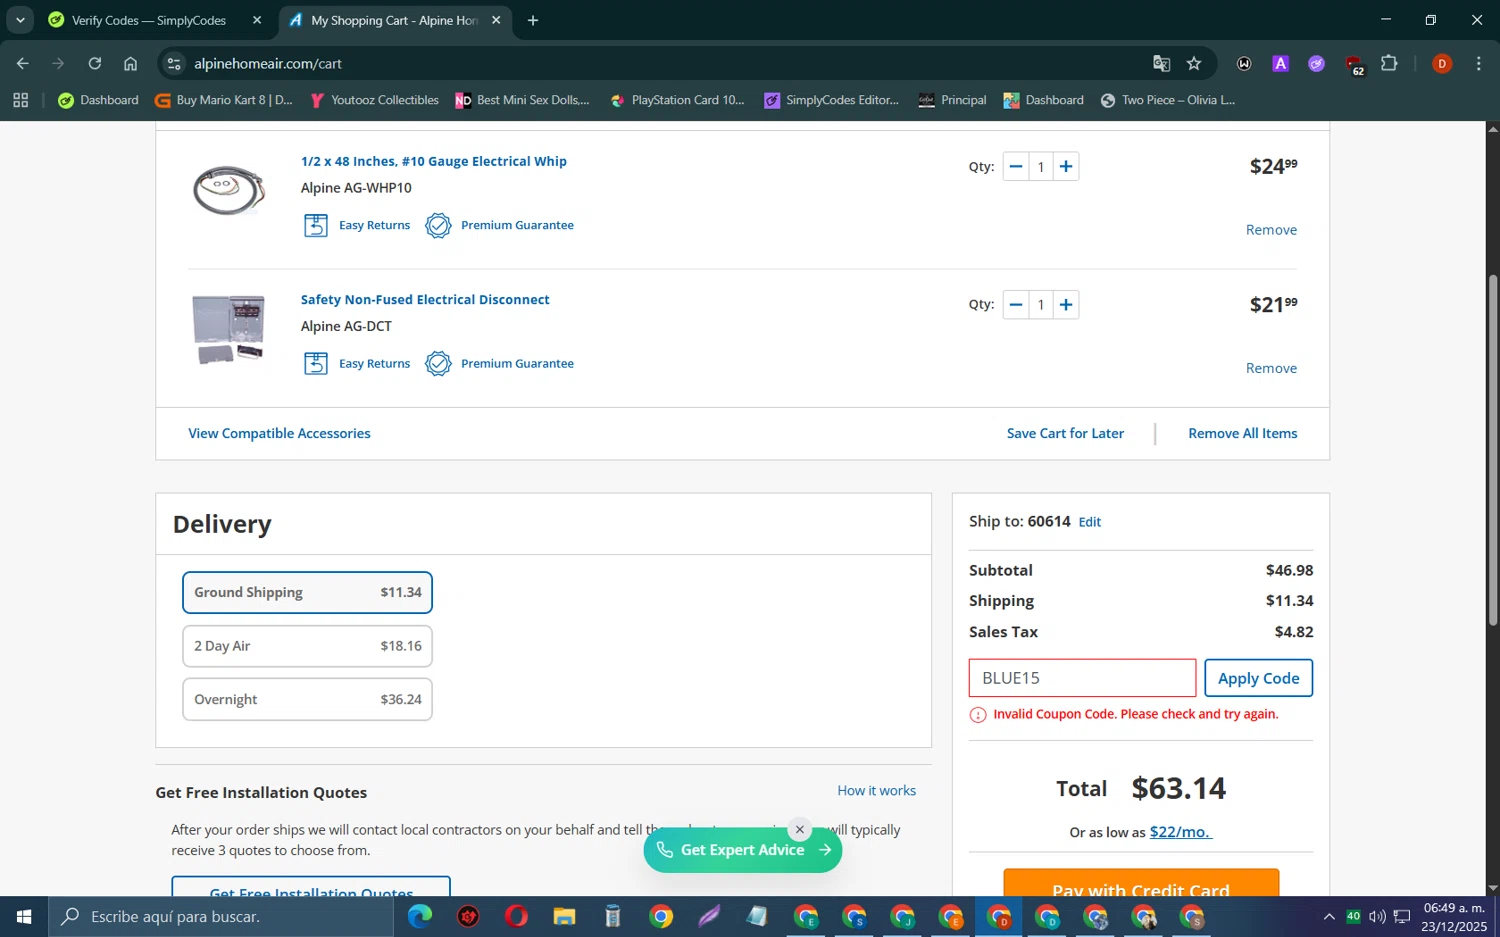Open the Chrome profile avatar
Viewport: 1500px width, 937px height.
[x=1442, y=63]
